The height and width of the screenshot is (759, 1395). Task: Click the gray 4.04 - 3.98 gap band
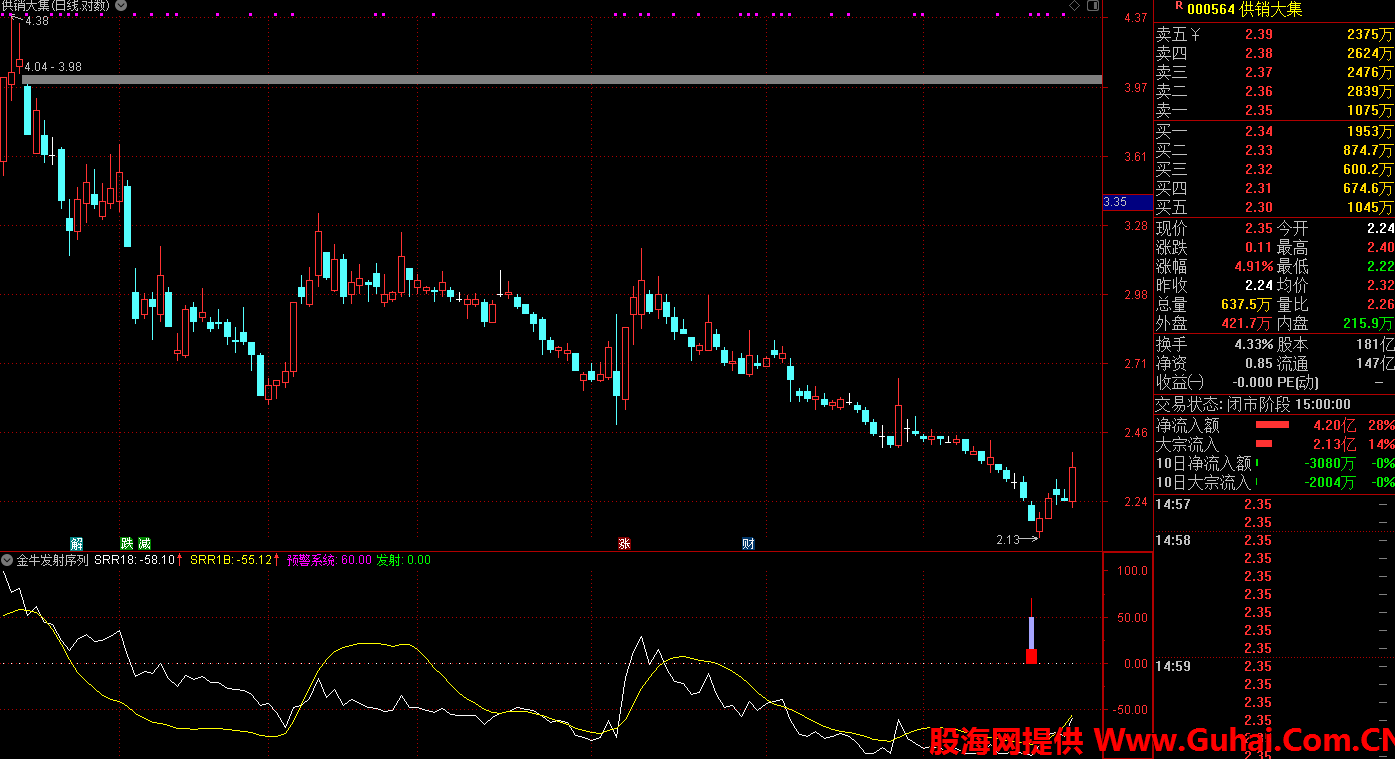coord(561,79)
